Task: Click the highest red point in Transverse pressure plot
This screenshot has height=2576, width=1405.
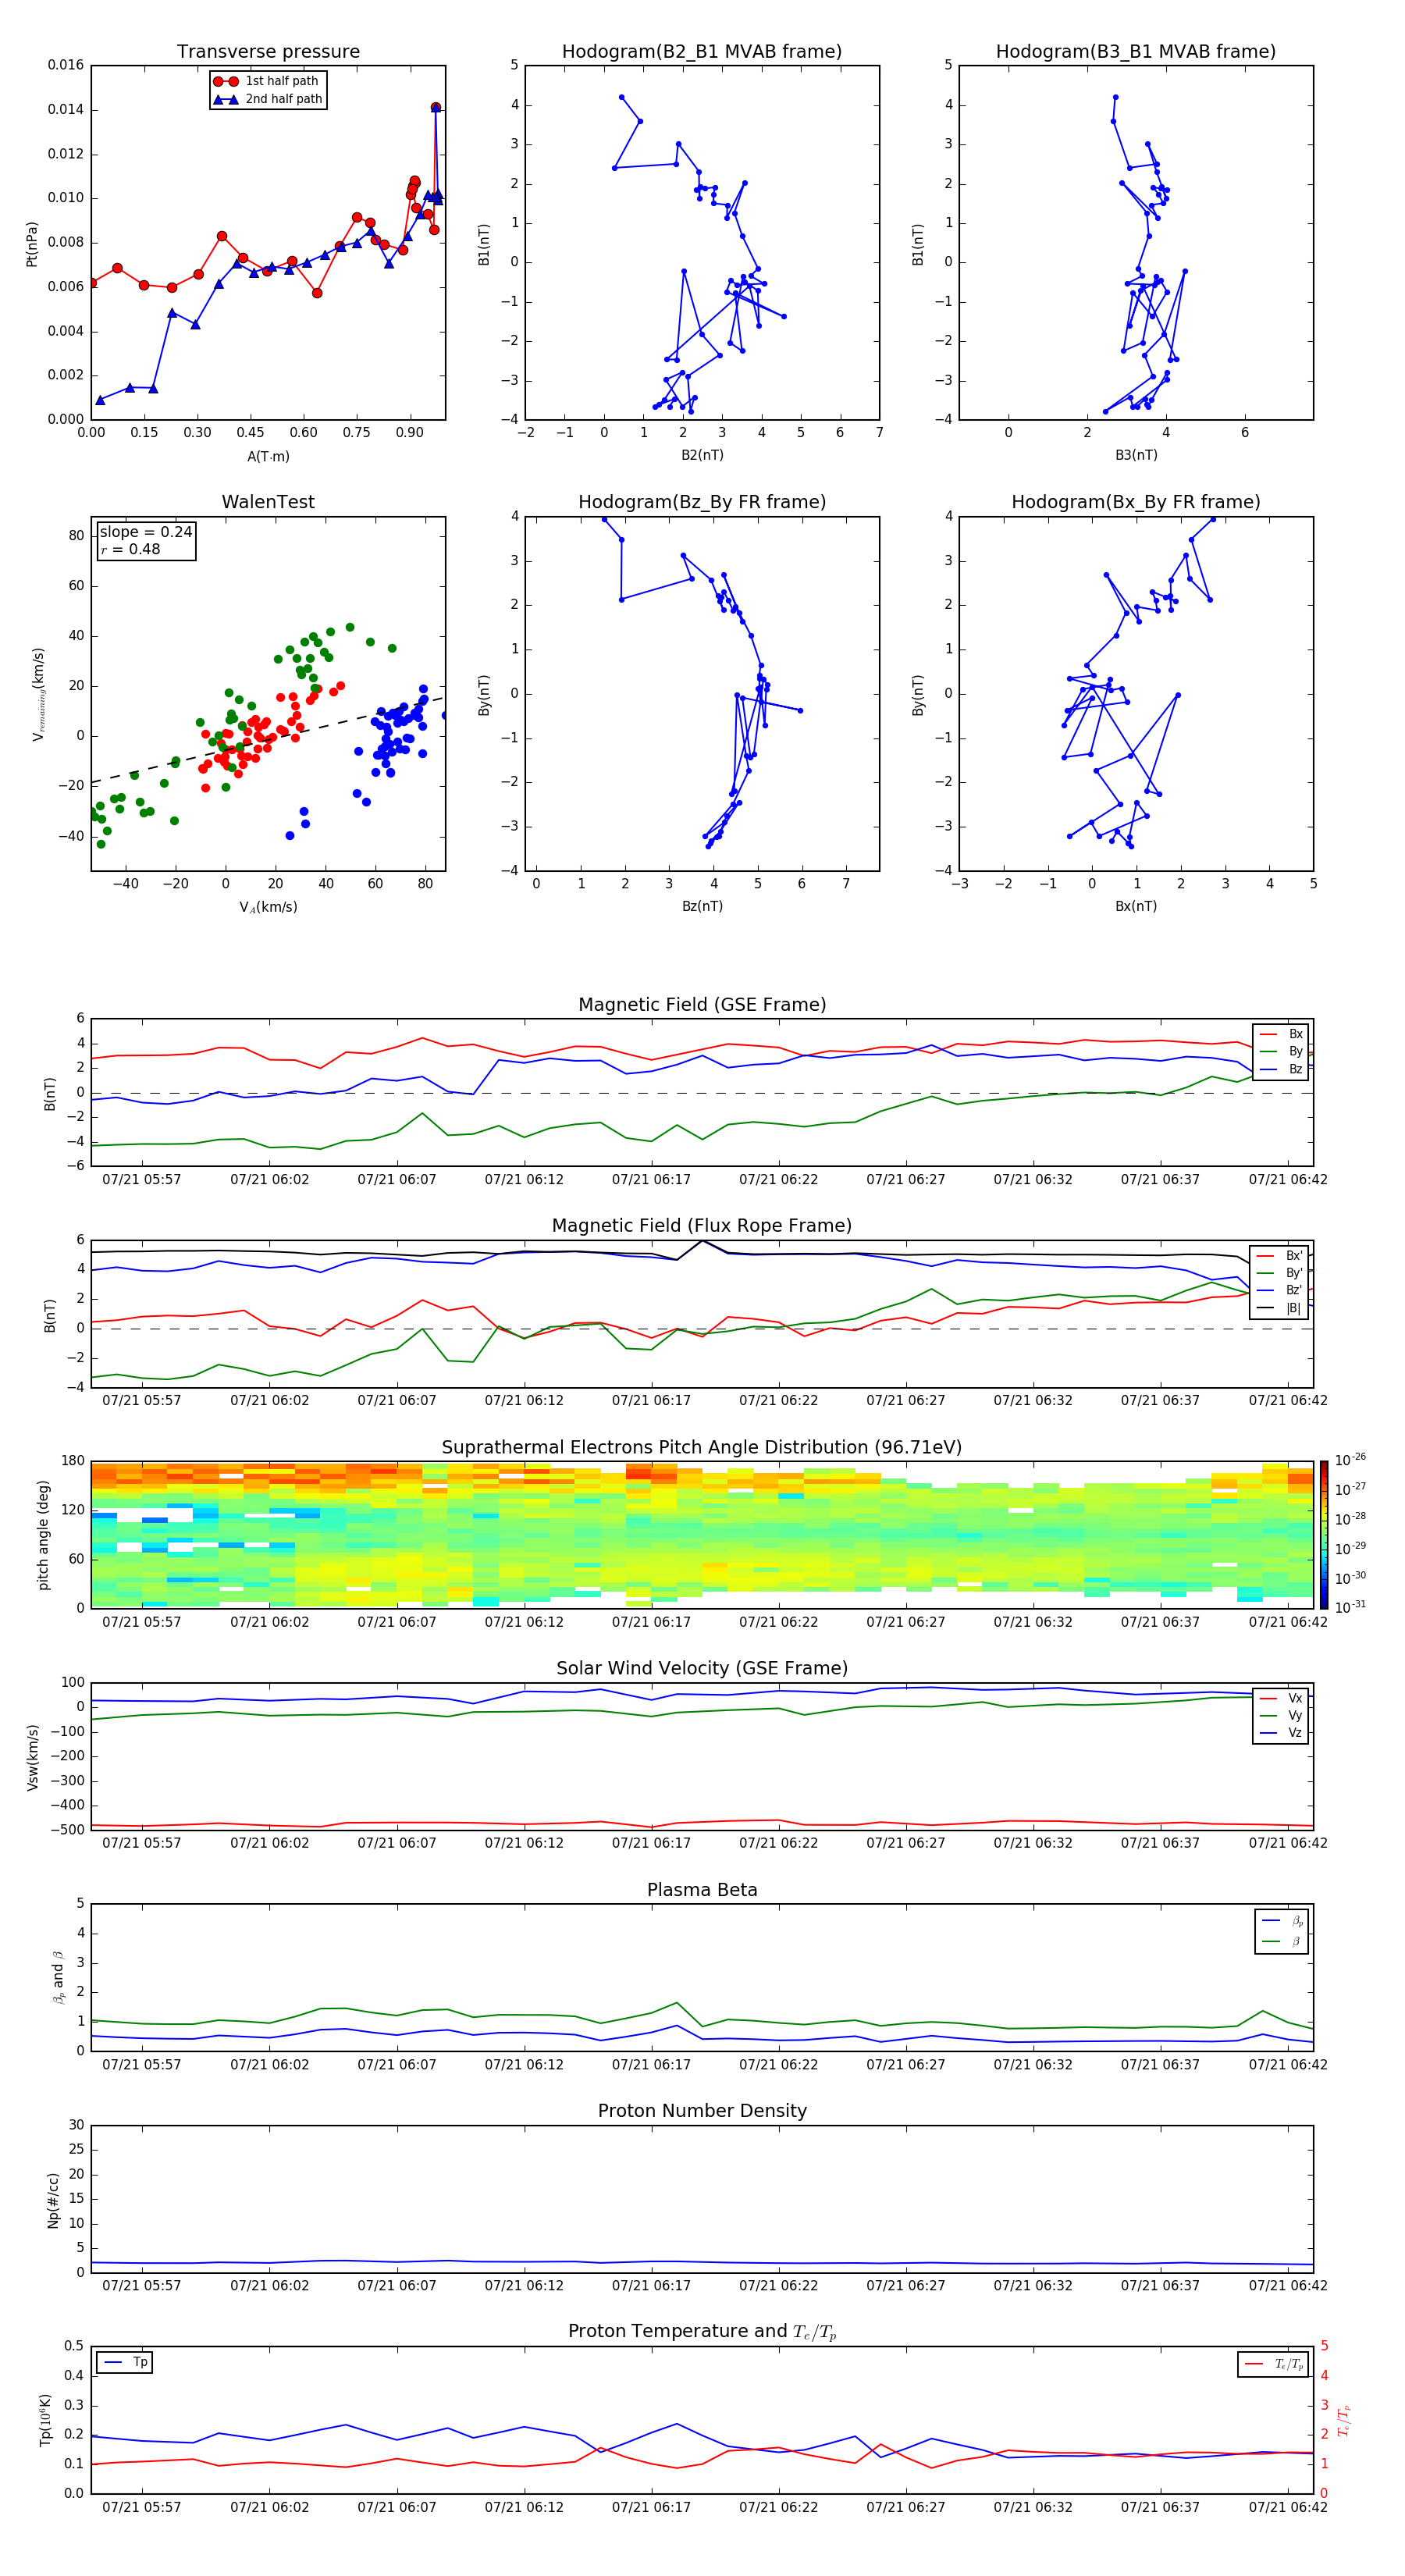Action: (x=435, y=107)
